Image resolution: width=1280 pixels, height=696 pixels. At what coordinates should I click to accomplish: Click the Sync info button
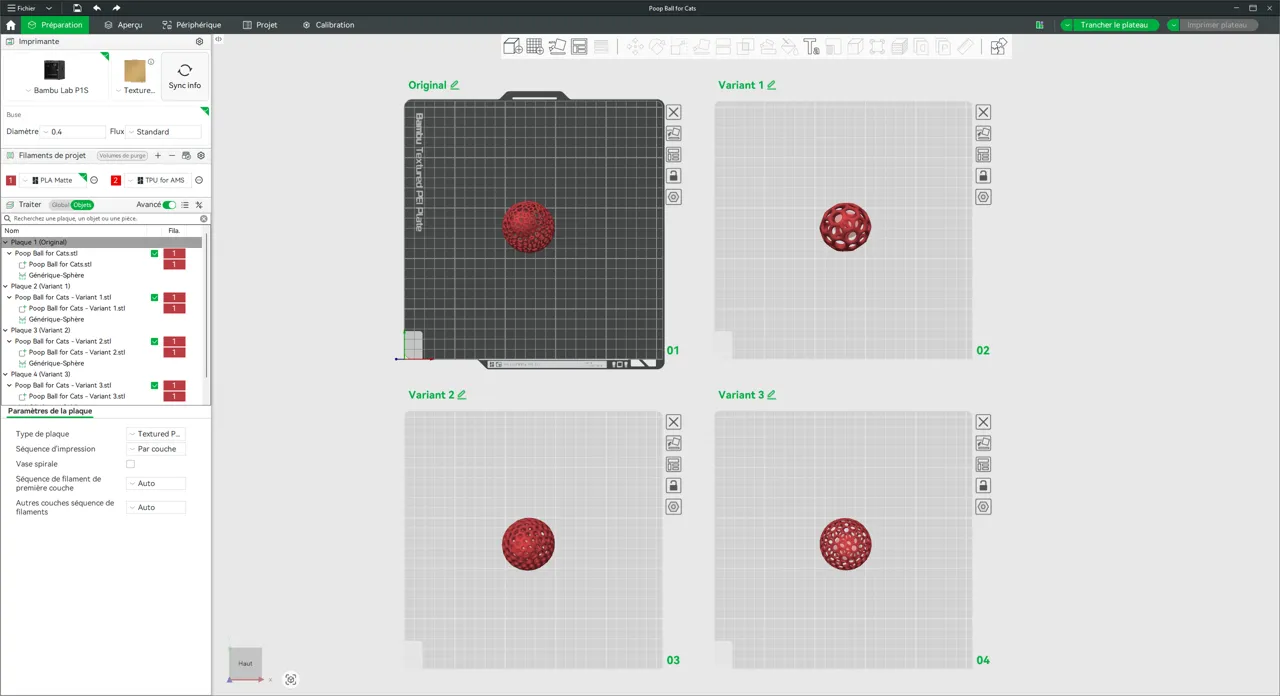point(185,76)
